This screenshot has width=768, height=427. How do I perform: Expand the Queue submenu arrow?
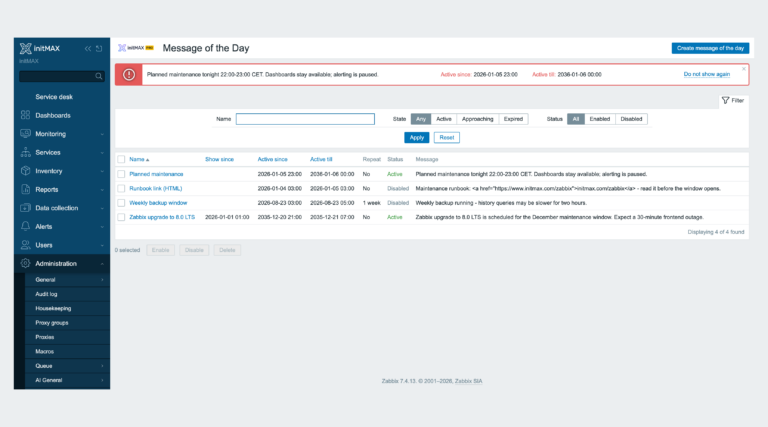click(x=102, y=366)
